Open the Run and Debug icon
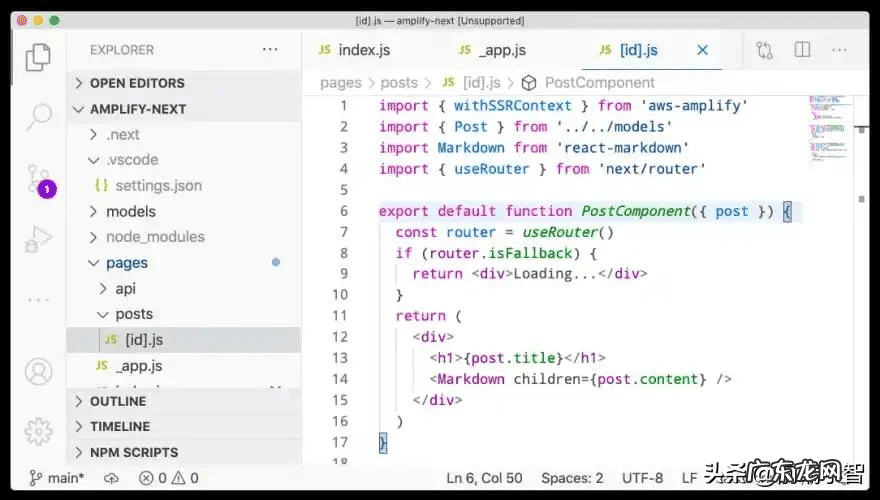This screenshot has height=500, width=880. (x=38, y=240)
